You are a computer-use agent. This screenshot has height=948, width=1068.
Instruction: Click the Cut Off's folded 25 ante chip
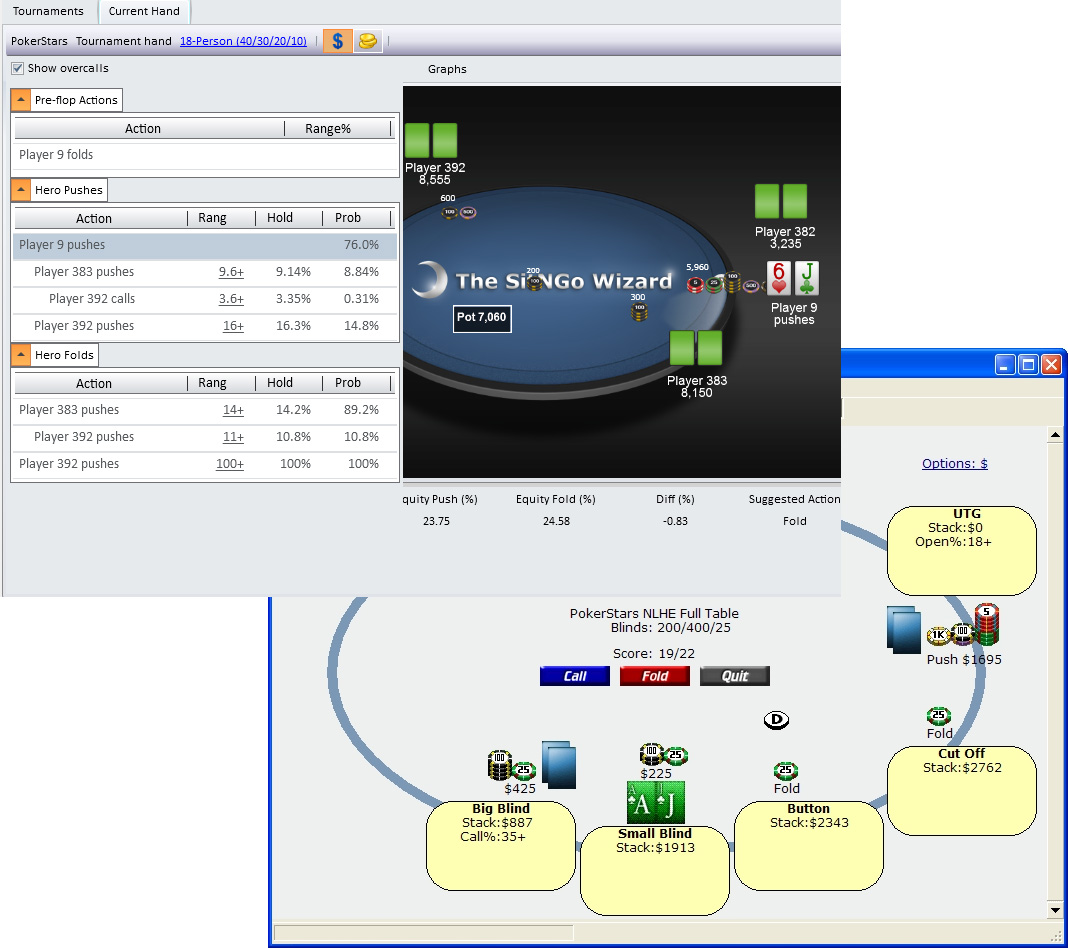[x=939, y=715]
